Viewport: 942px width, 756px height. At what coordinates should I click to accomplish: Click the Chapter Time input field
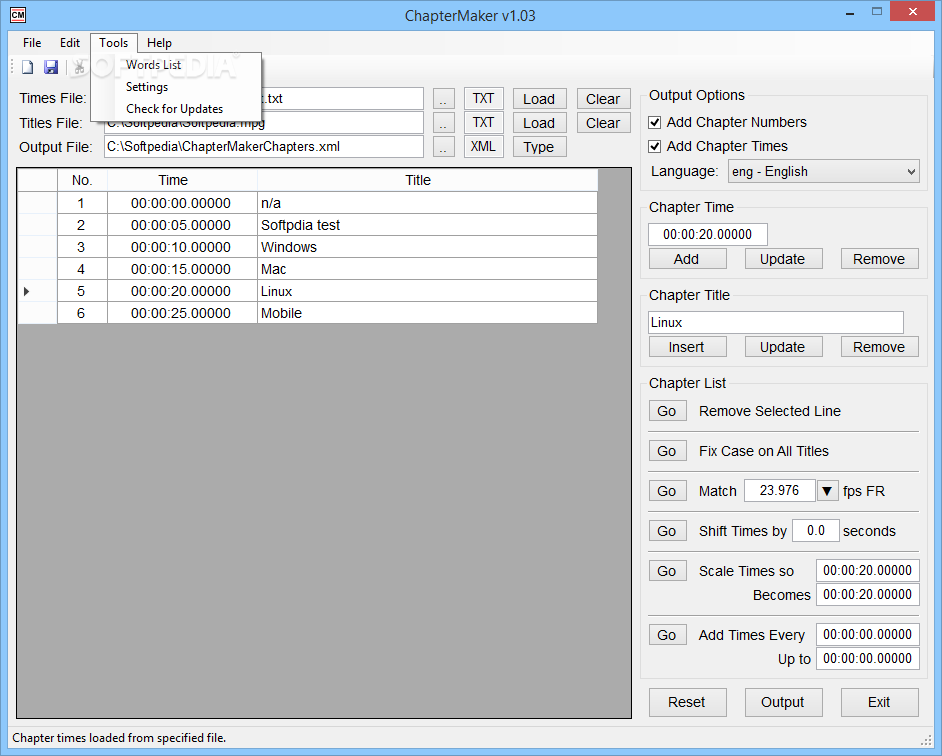[x=708, y=234]
